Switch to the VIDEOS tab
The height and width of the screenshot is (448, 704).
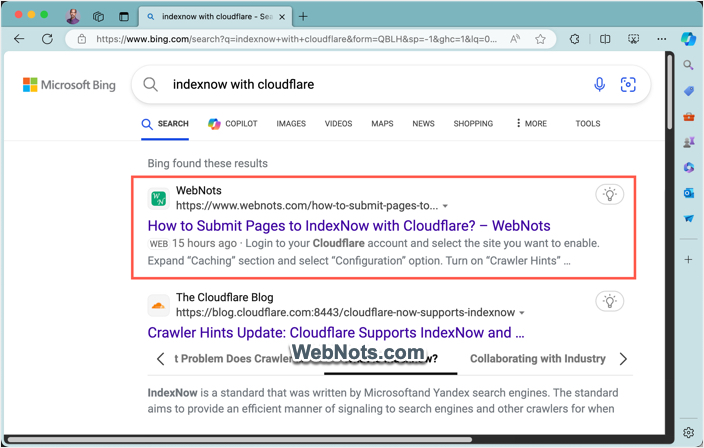coord(339,124)
